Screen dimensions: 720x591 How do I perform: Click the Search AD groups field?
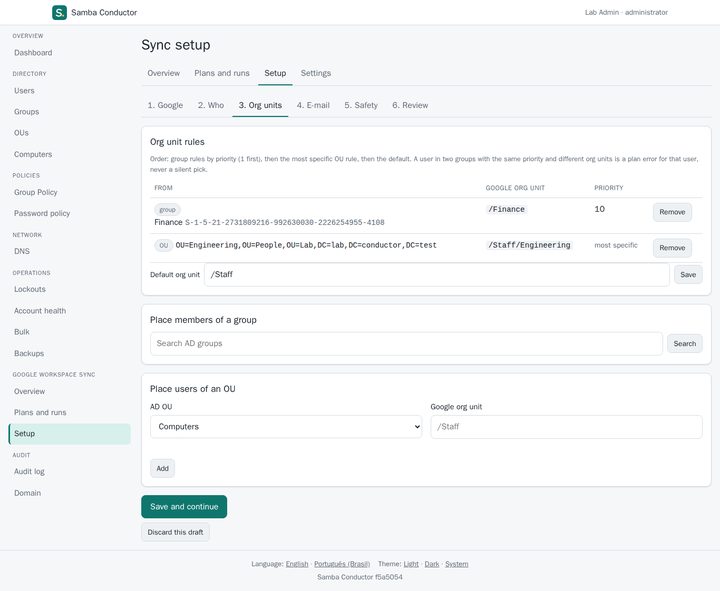(x=406, y=343)
